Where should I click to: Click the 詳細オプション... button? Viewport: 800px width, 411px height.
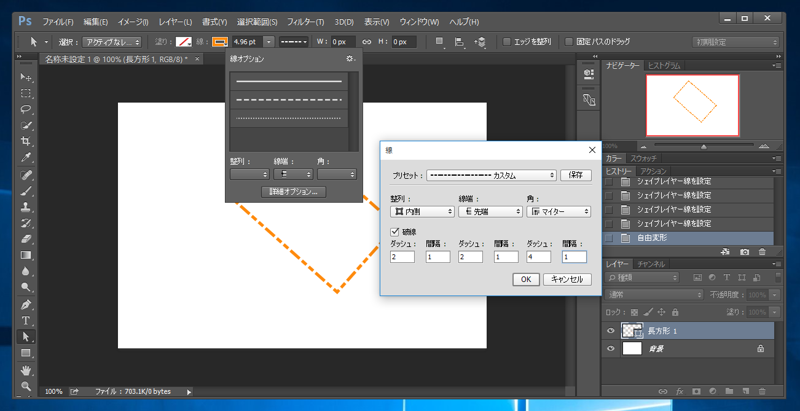point(293,192)
